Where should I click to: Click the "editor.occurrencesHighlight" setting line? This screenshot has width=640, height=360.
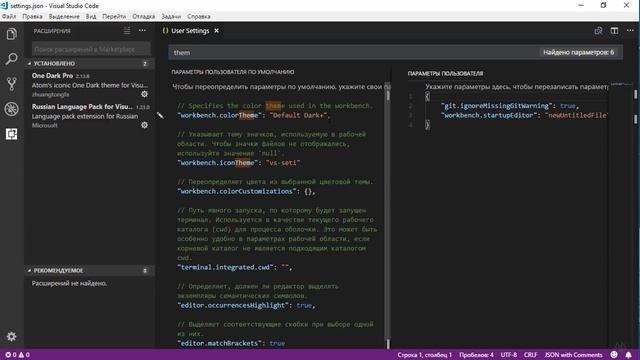coord(246,305)
